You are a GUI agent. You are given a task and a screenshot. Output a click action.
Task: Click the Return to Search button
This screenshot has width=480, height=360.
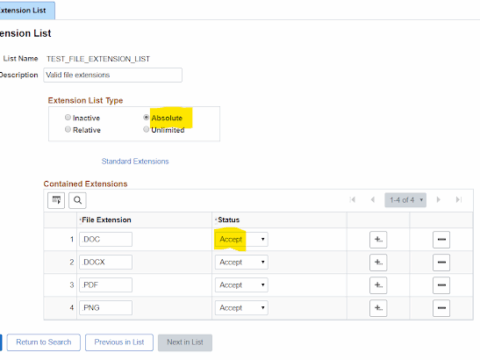coord(44,342)
